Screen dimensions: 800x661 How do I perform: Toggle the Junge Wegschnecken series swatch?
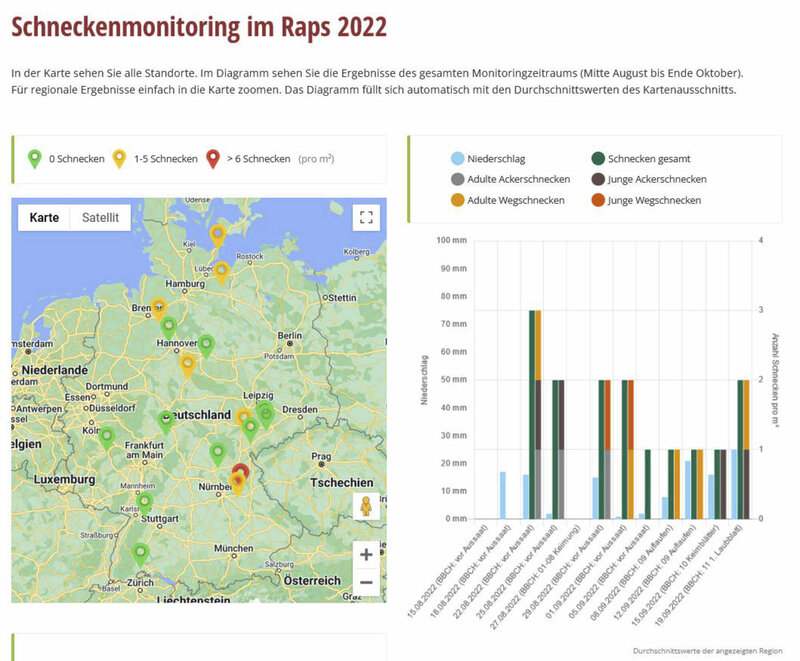coord(598,200)
